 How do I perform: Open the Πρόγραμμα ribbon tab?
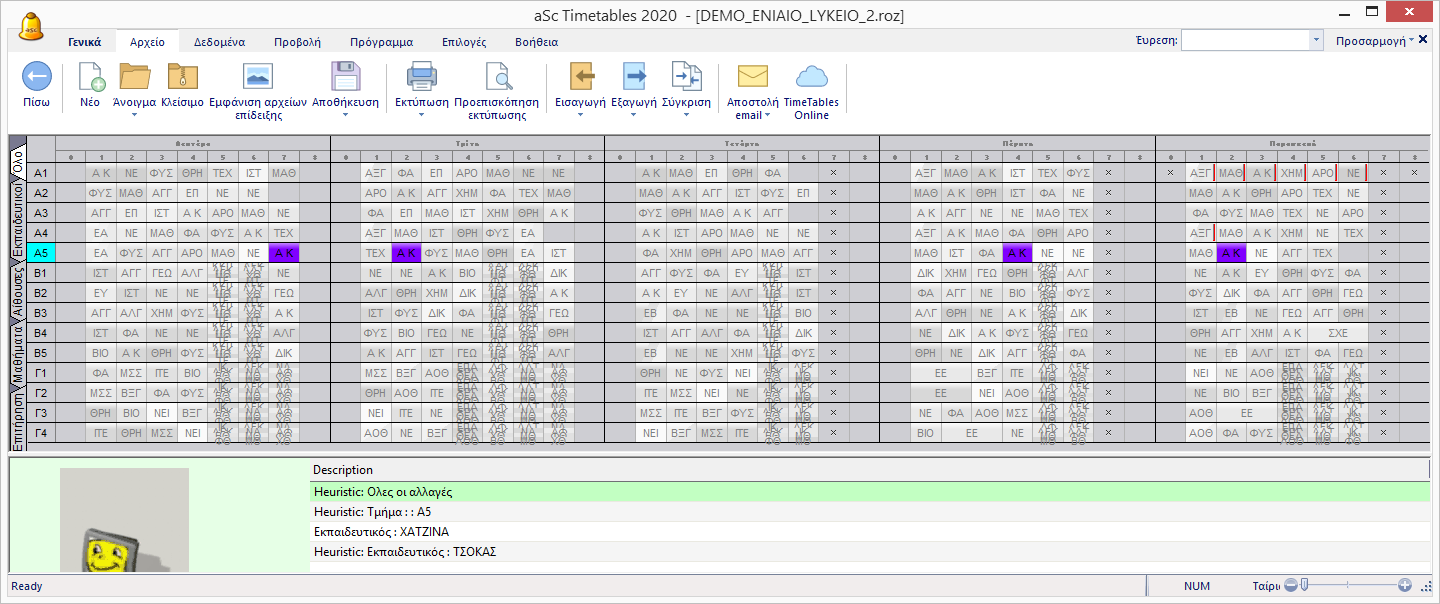pos(381,42)
